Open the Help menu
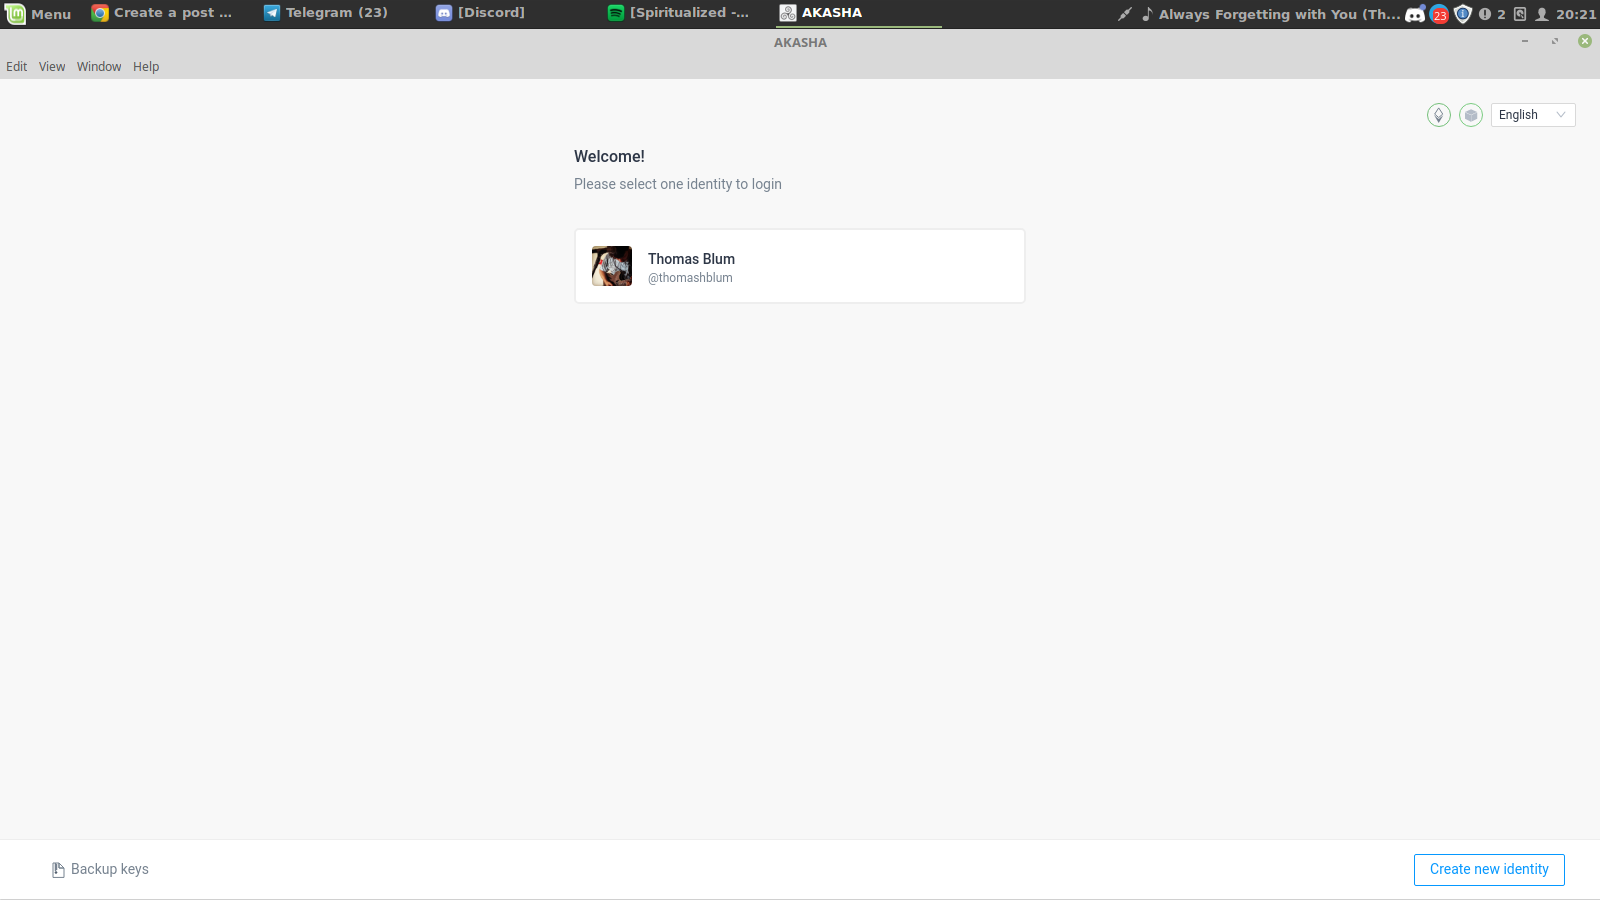The width and height of the screenshot is (1600, 900). (x=146, y=67)
